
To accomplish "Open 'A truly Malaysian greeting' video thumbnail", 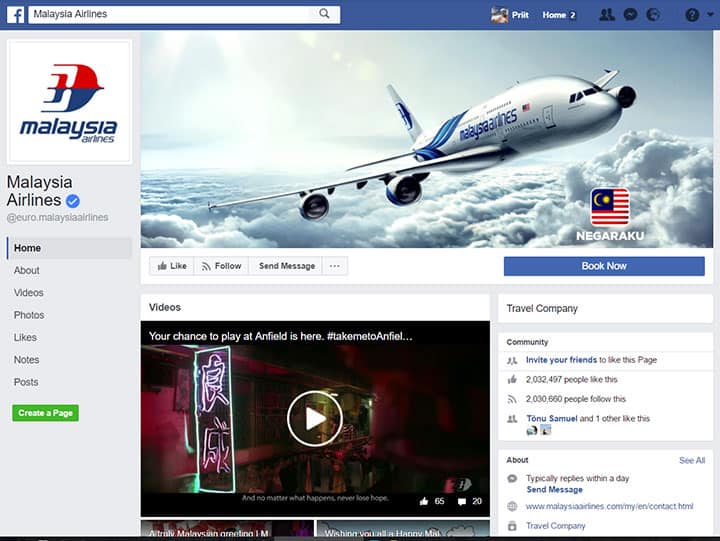I will tap(227, 528).
